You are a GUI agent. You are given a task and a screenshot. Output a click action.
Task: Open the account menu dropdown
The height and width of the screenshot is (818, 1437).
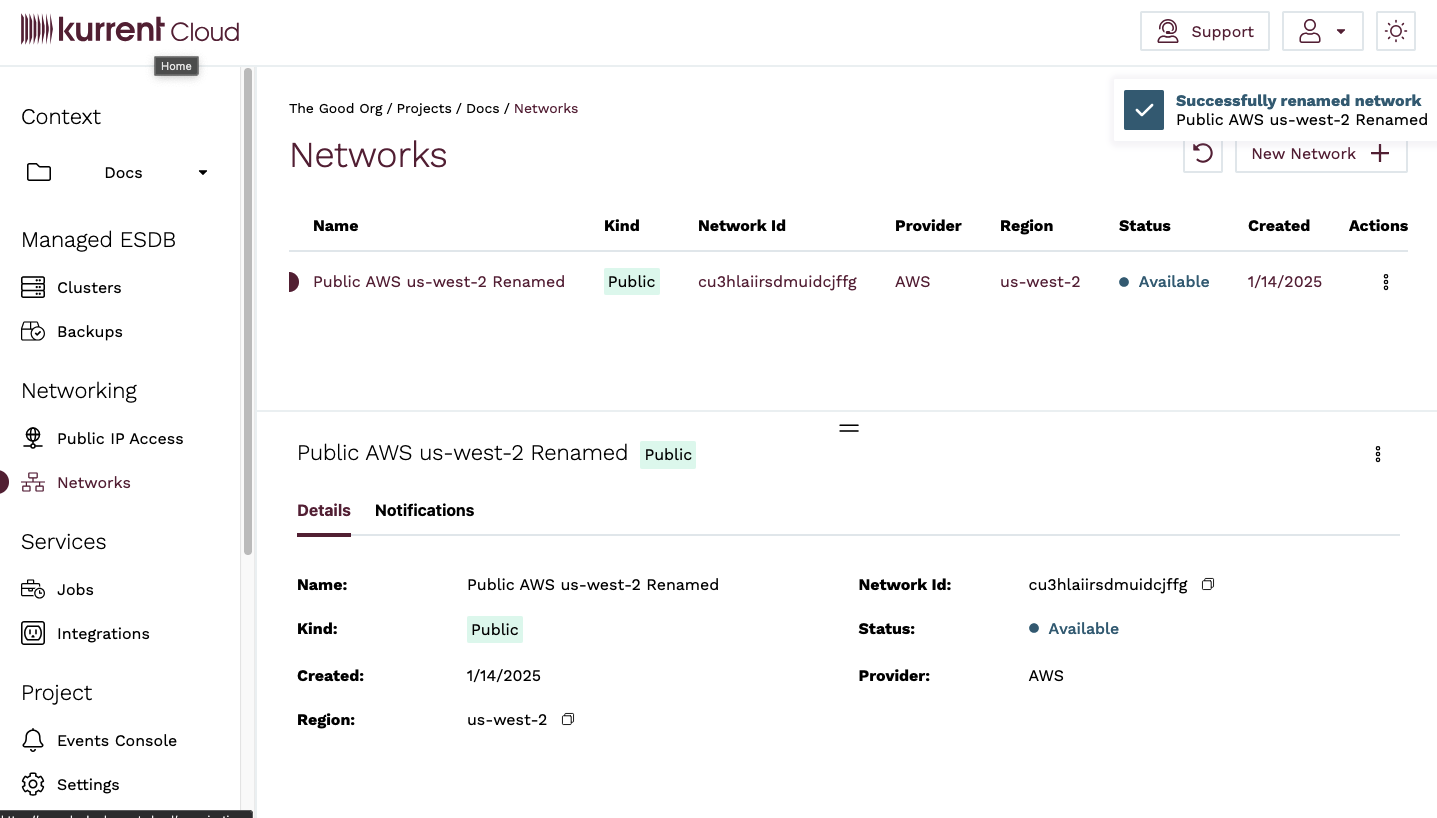pyautogui.click(x=1322, y=31)
